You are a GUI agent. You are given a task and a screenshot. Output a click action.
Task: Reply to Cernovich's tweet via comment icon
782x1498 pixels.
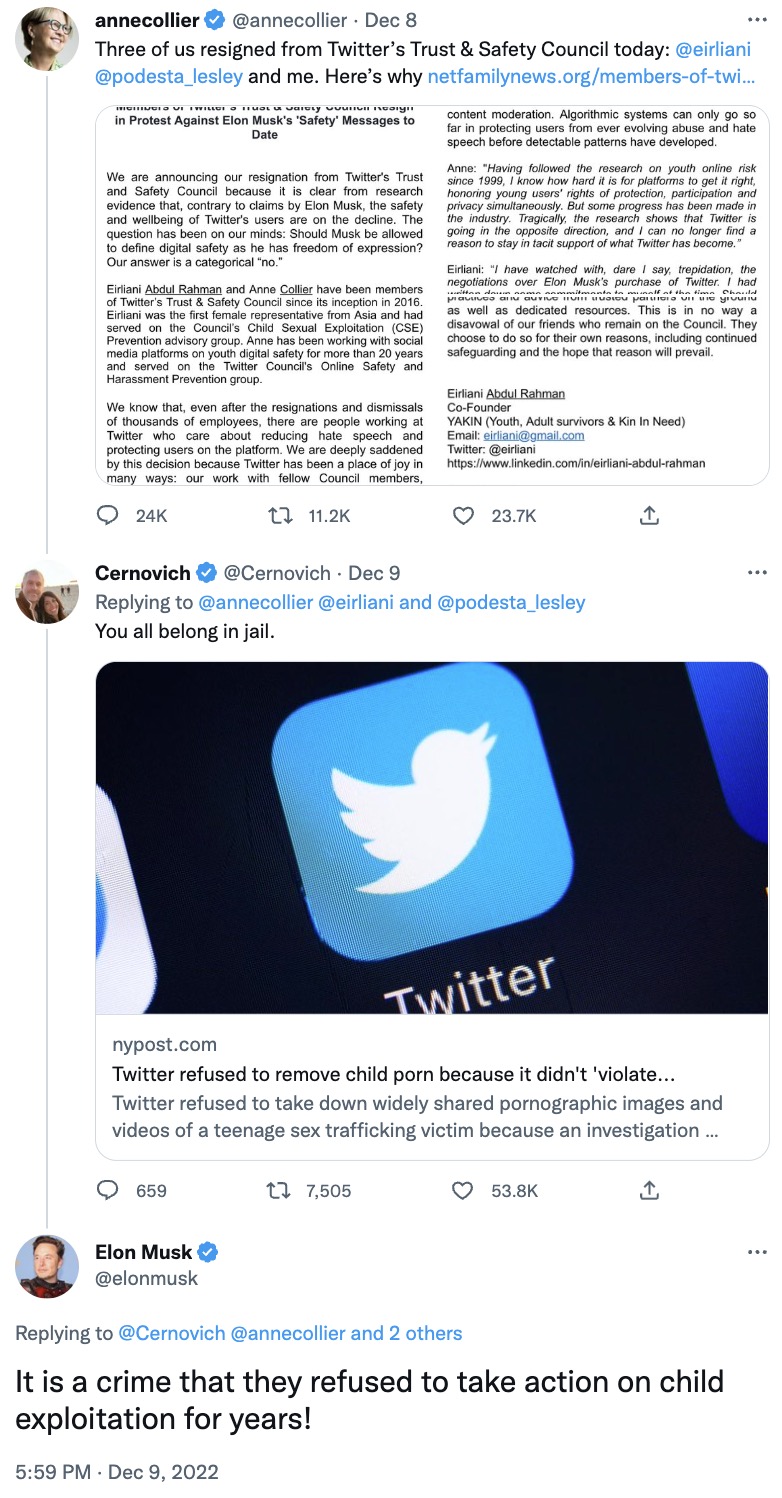click(108, 1190)
